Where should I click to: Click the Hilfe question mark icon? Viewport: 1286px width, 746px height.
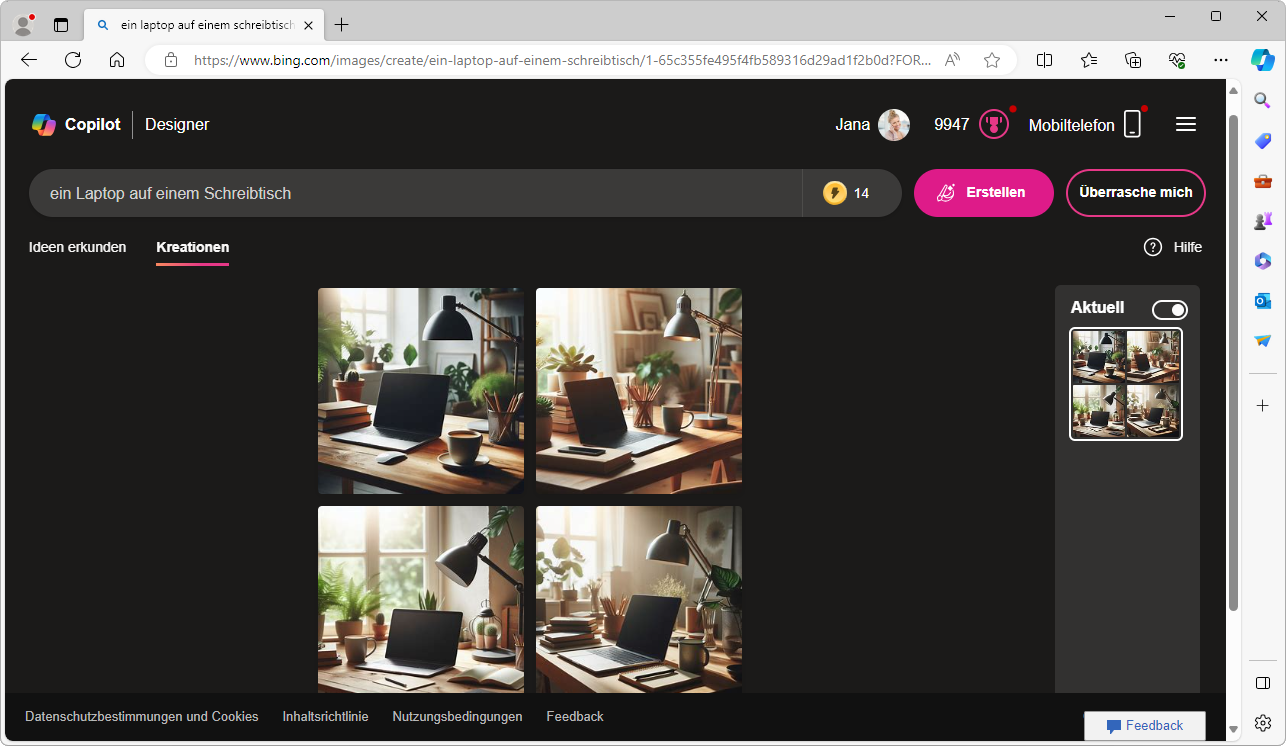[x=1153, y=247]
